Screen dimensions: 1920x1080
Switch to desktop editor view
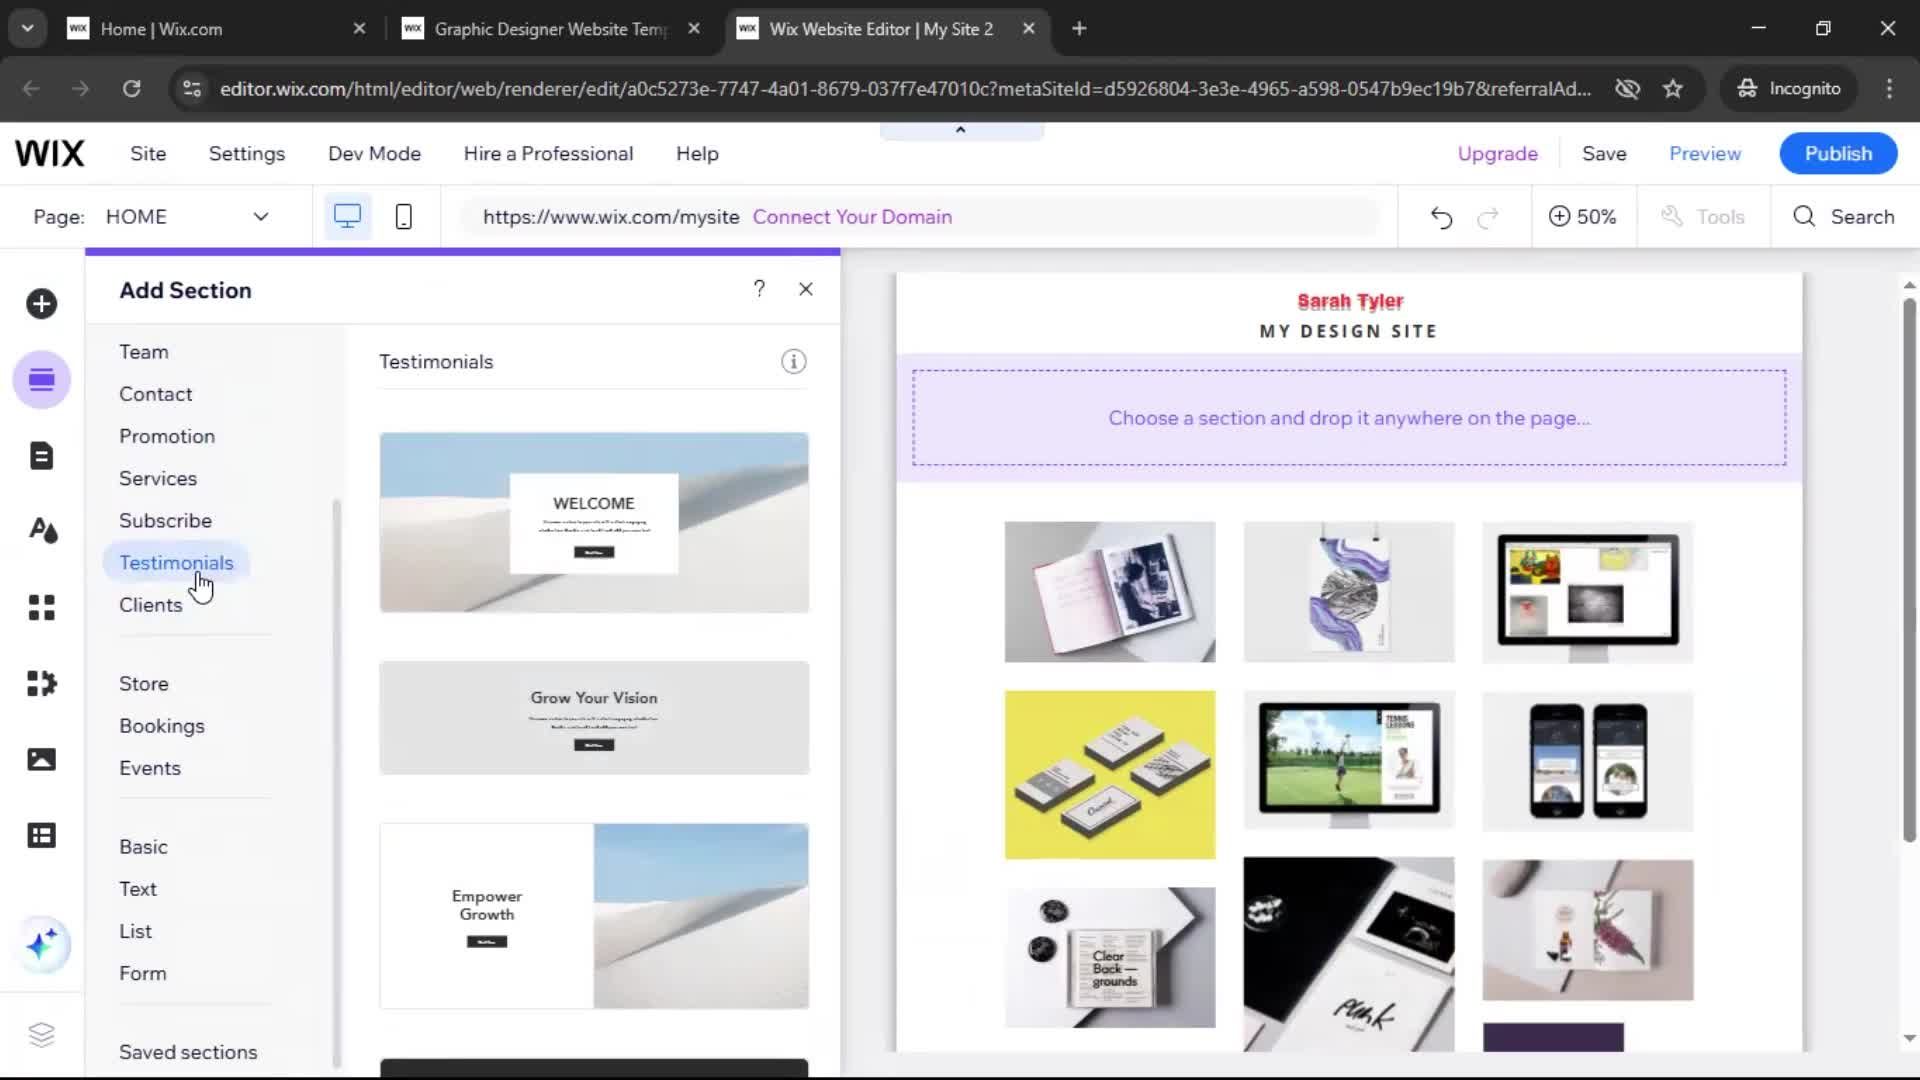tap(347, 216)
